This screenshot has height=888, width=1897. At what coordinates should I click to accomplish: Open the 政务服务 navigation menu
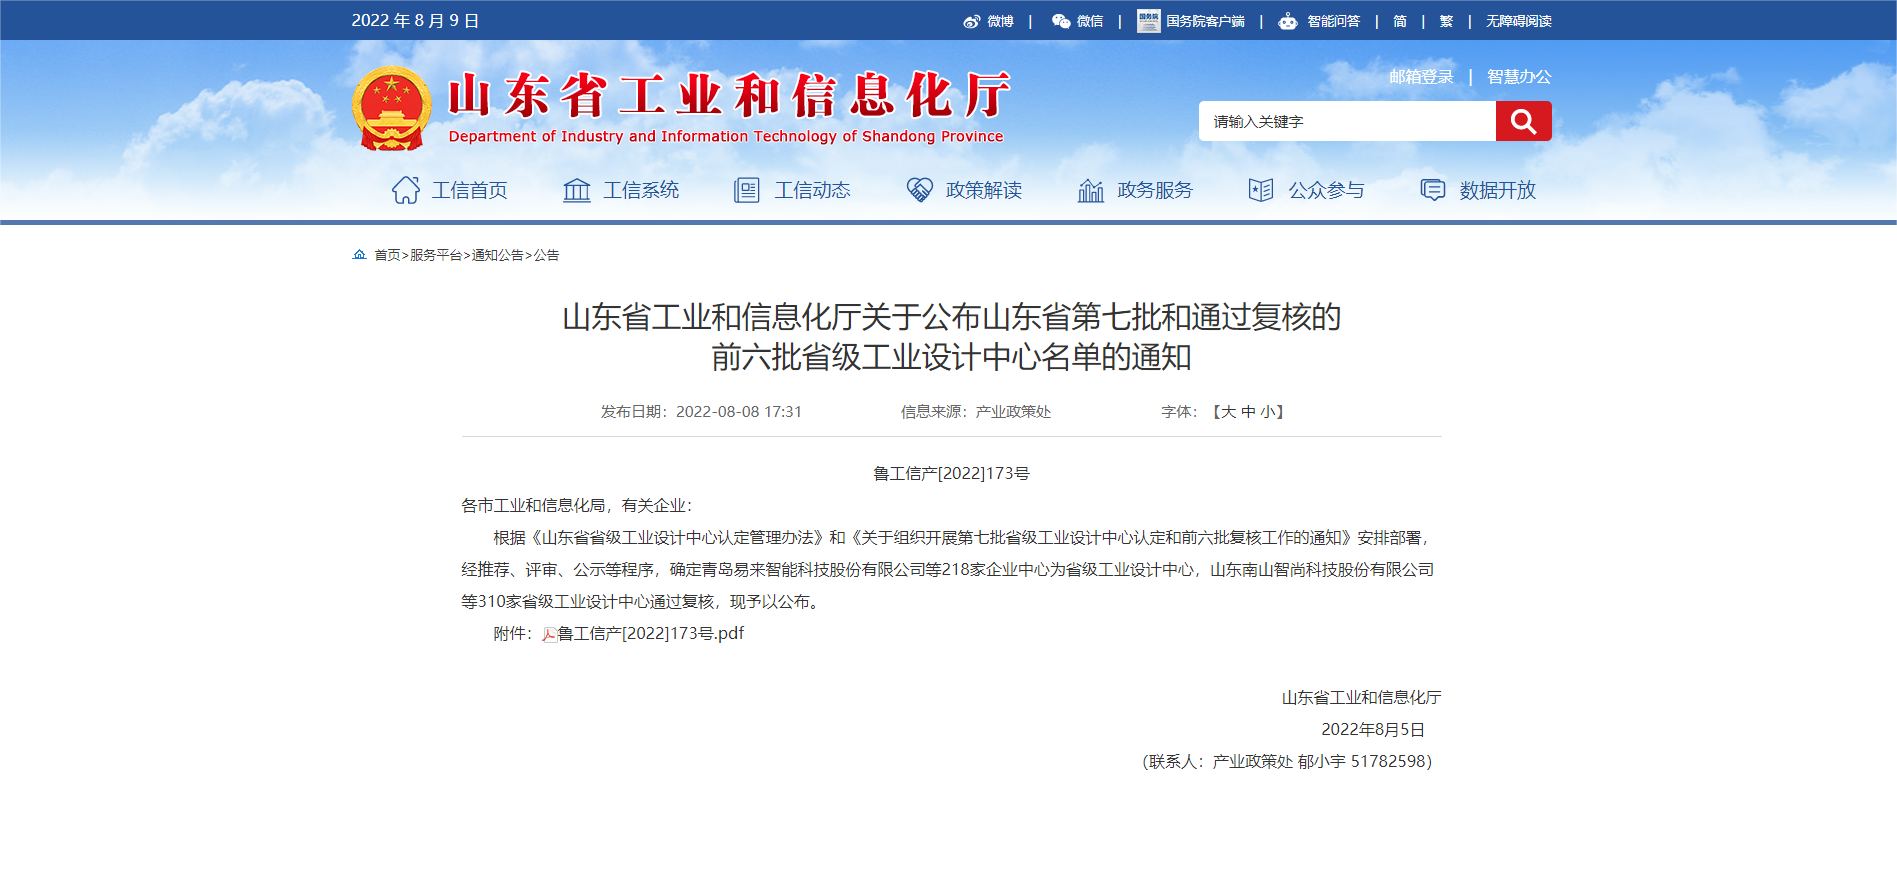tap(1135, 190)
